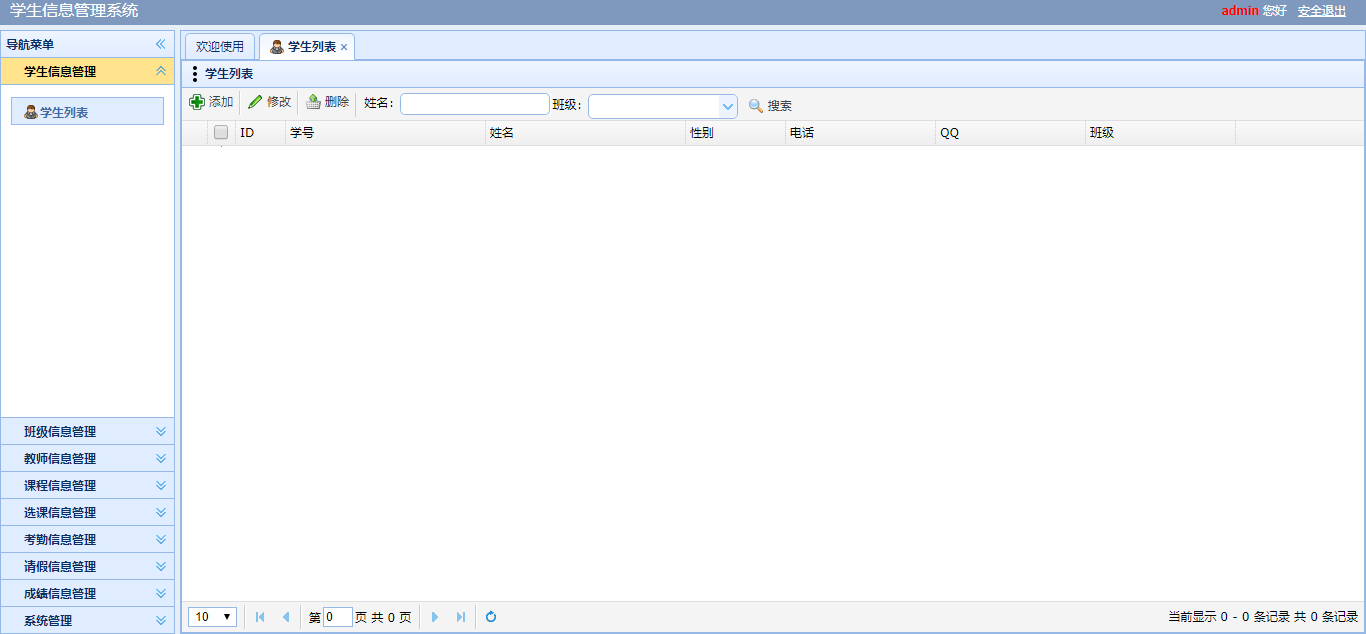Click the user icon on 学生列表 tab
The image size is (1366, 634).
(x=277, y=47)
